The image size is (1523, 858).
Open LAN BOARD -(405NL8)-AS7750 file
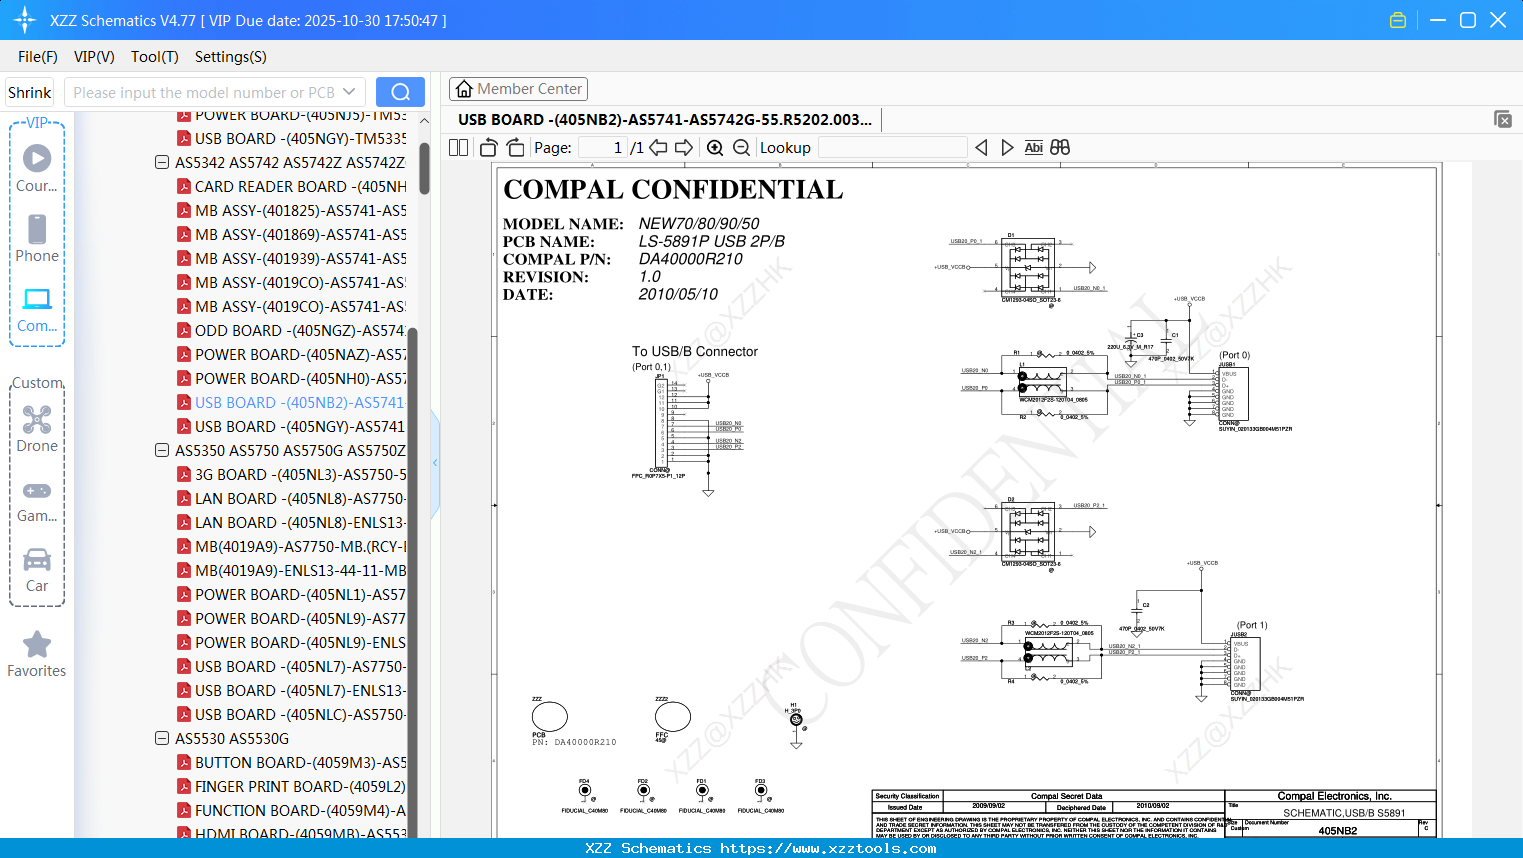click(x=292, y=498)
